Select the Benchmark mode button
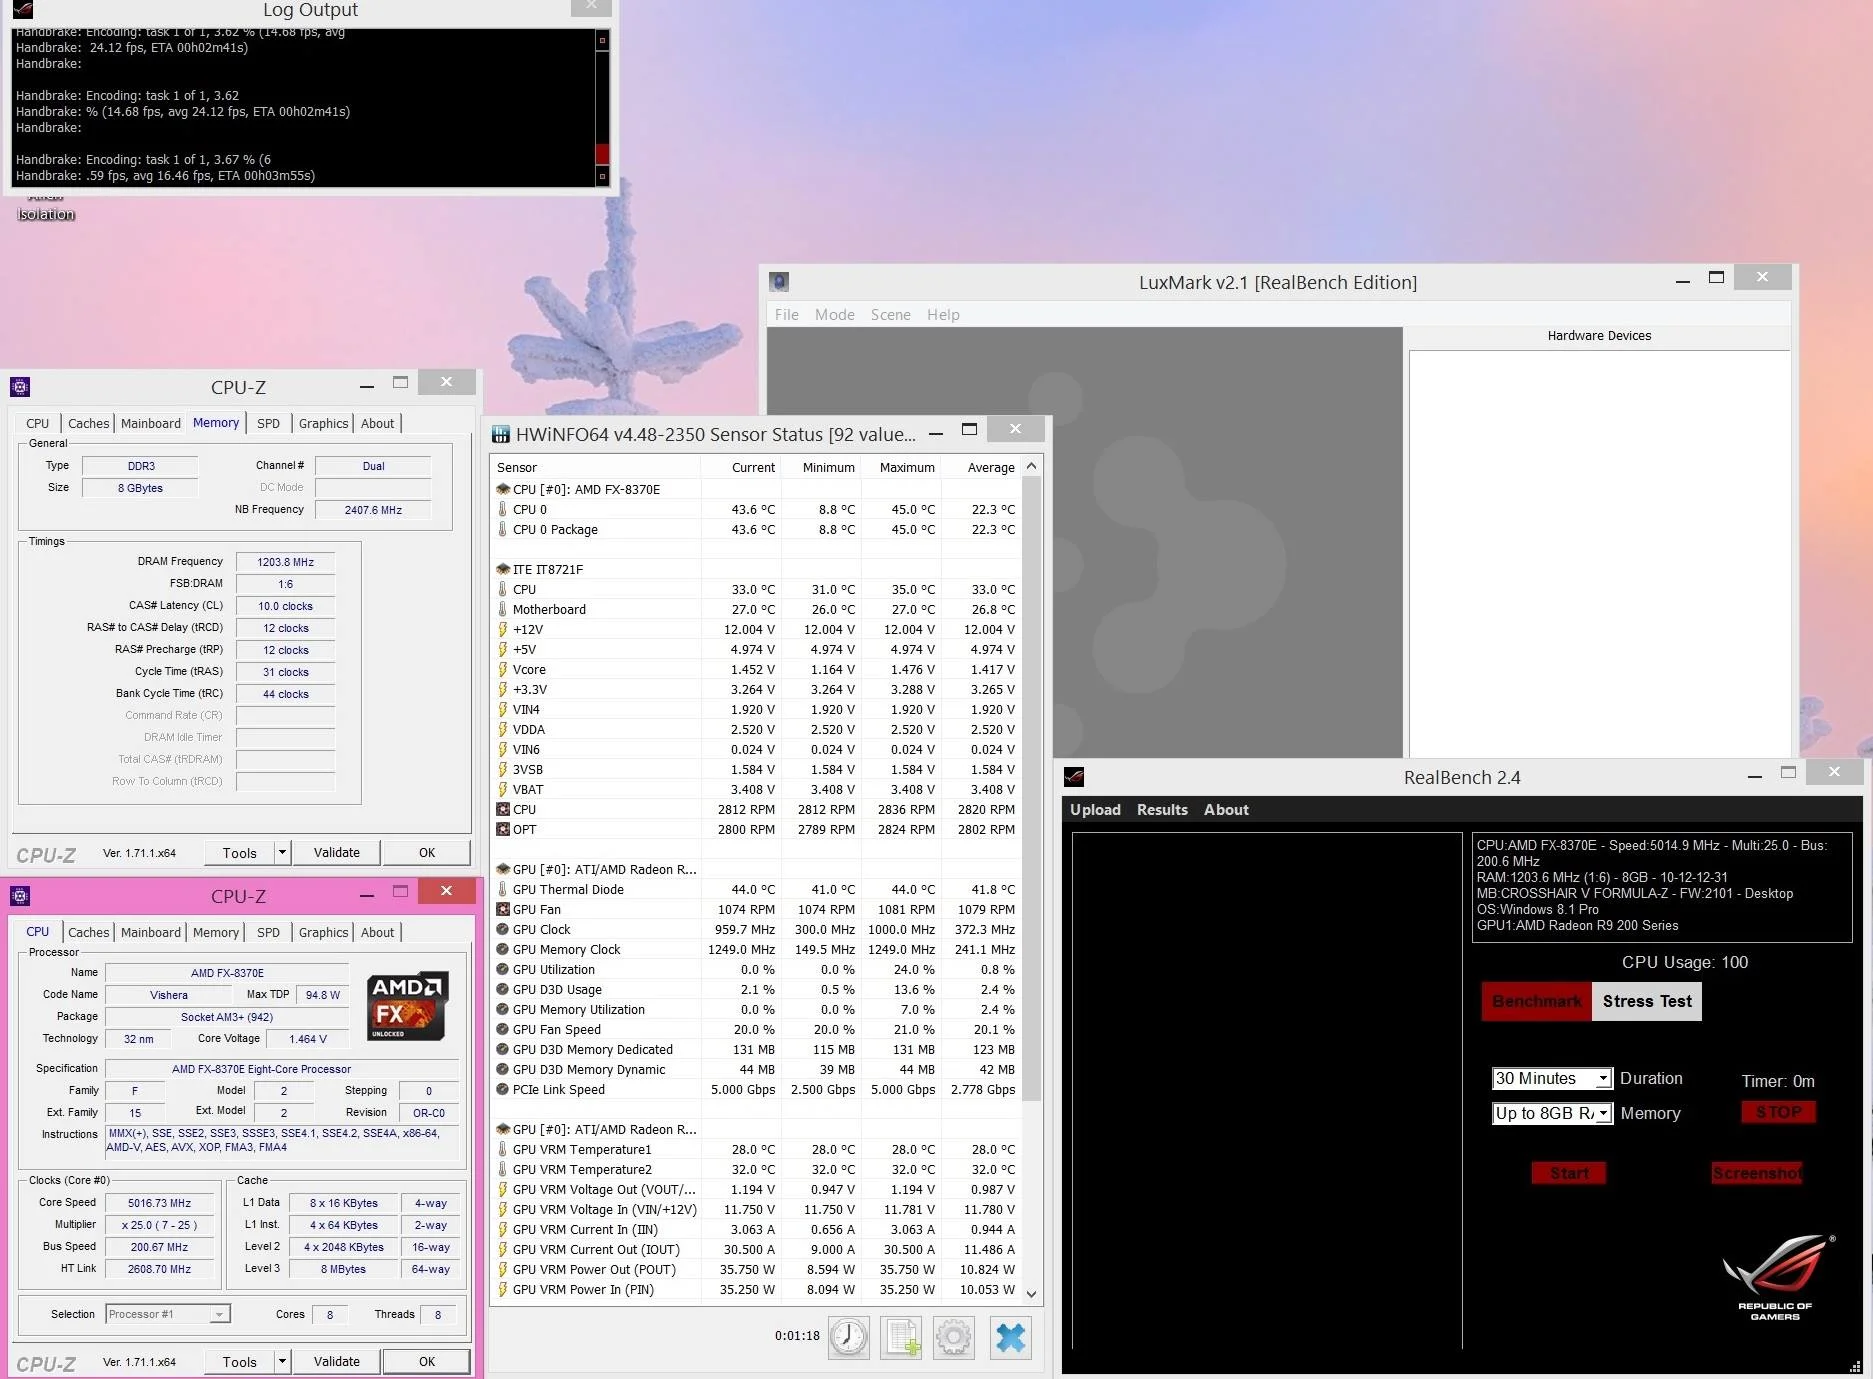 (x=1537, y=1001)
